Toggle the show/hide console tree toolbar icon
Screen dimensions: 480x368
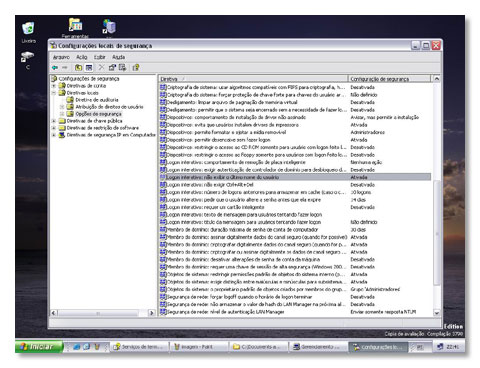coord(89,68)
